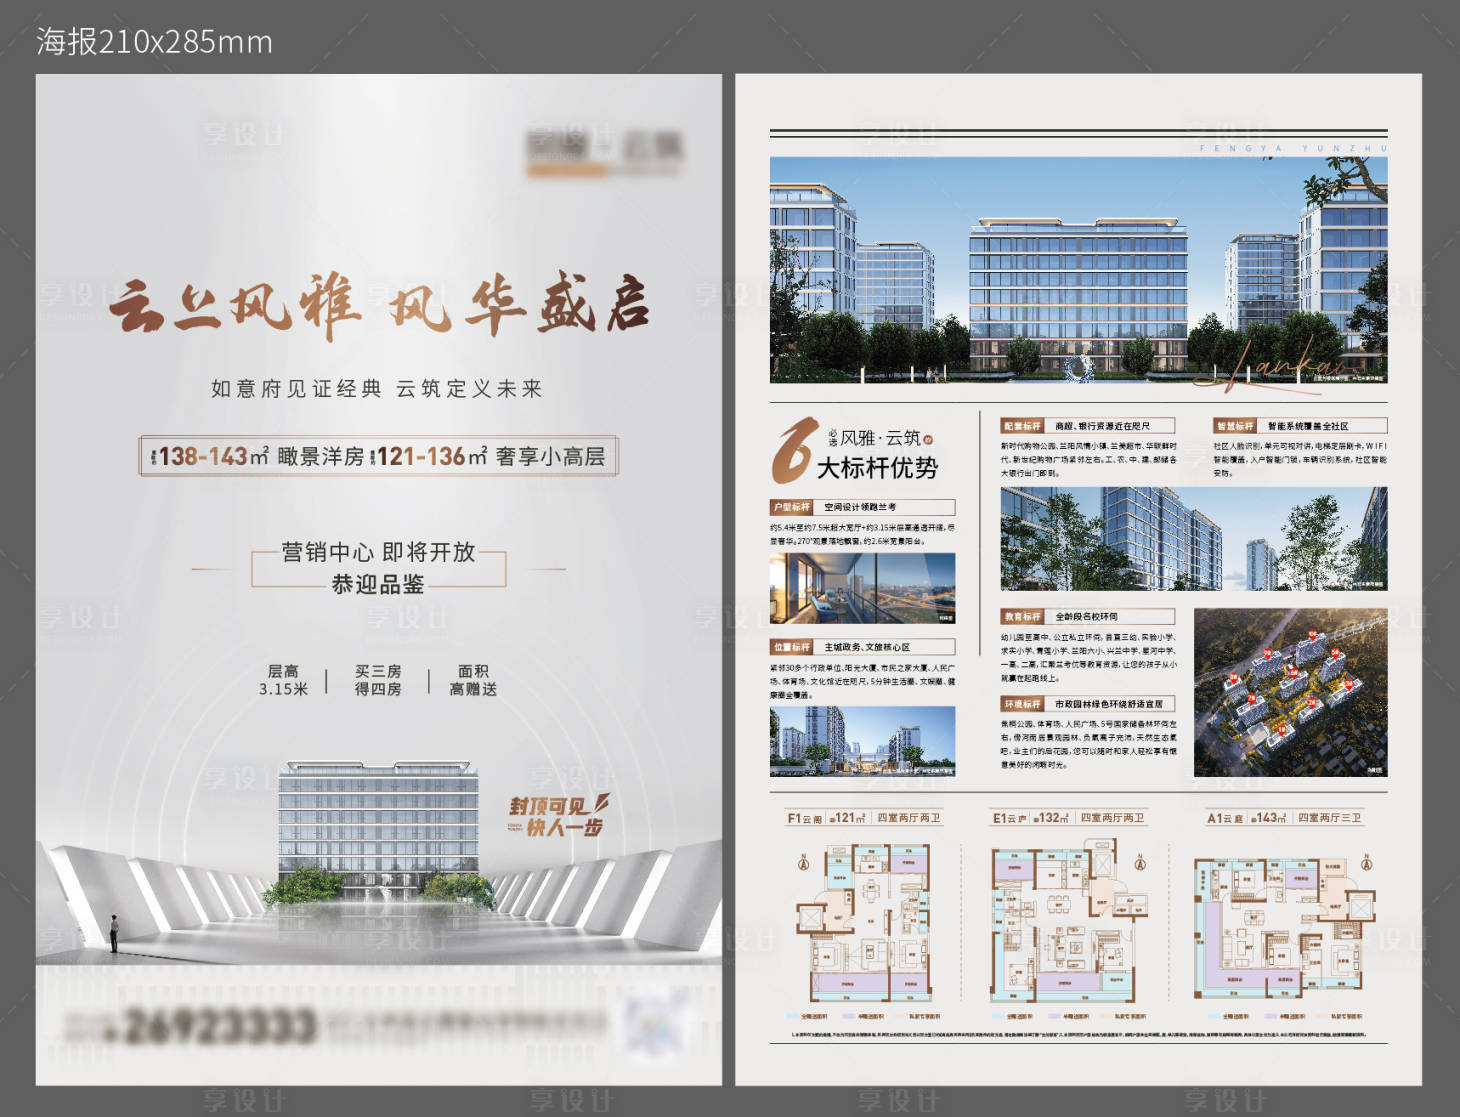
Task: Select the interior living room image
Action: click(x=862, y=588)
